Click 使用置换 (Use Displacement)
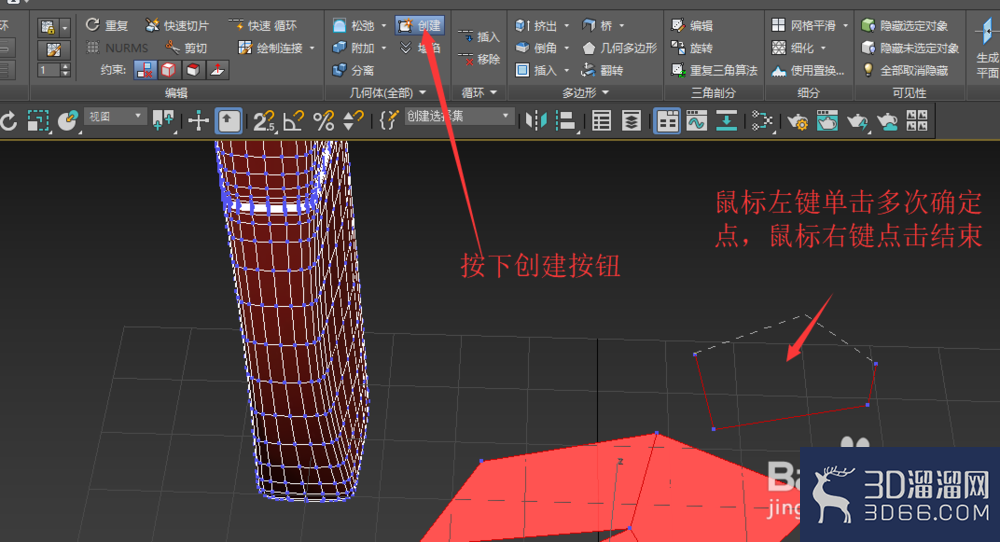The image size is (1000, 542). [x=808, y=70]
